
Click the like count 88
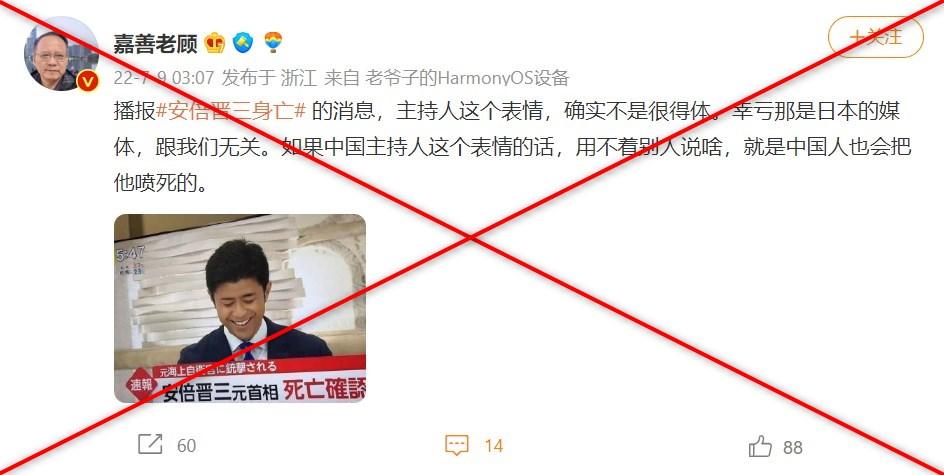[793, 447]
